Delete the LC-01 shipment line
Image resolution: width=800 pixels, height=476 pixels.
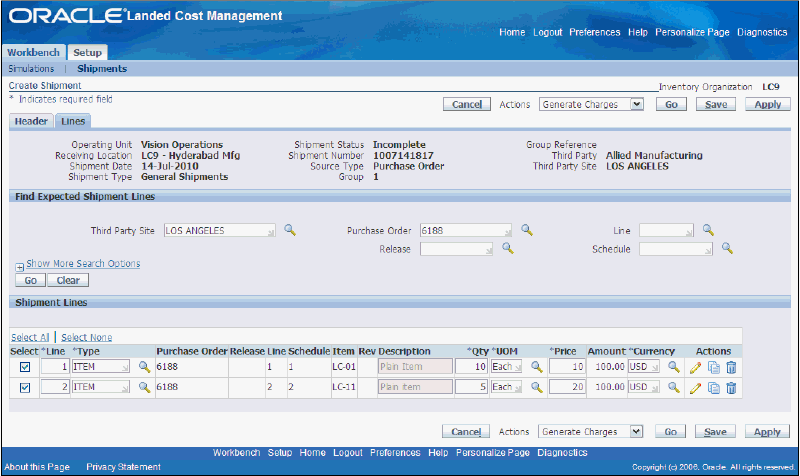click(x=731, y=367)
